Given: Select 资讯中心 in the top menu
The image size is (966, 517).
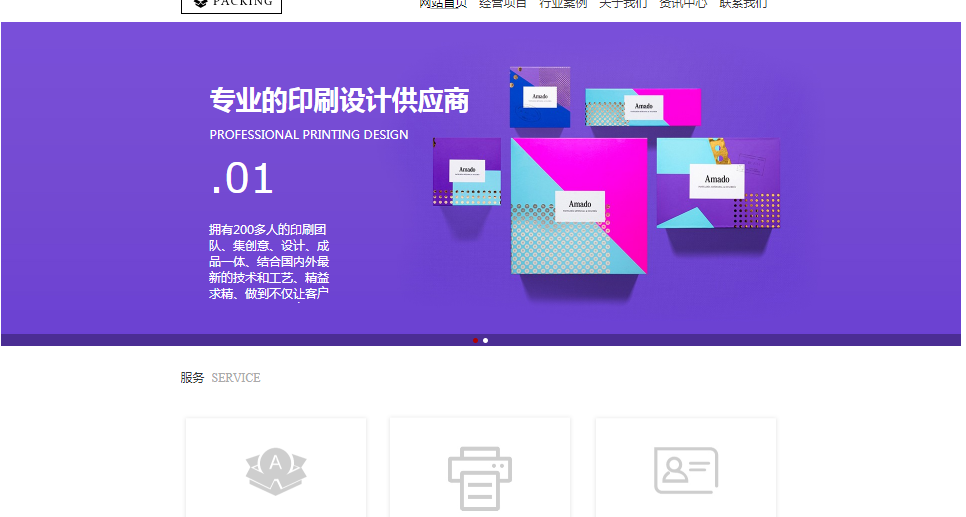Looking at the screenshot, I should tap(682, 4).
